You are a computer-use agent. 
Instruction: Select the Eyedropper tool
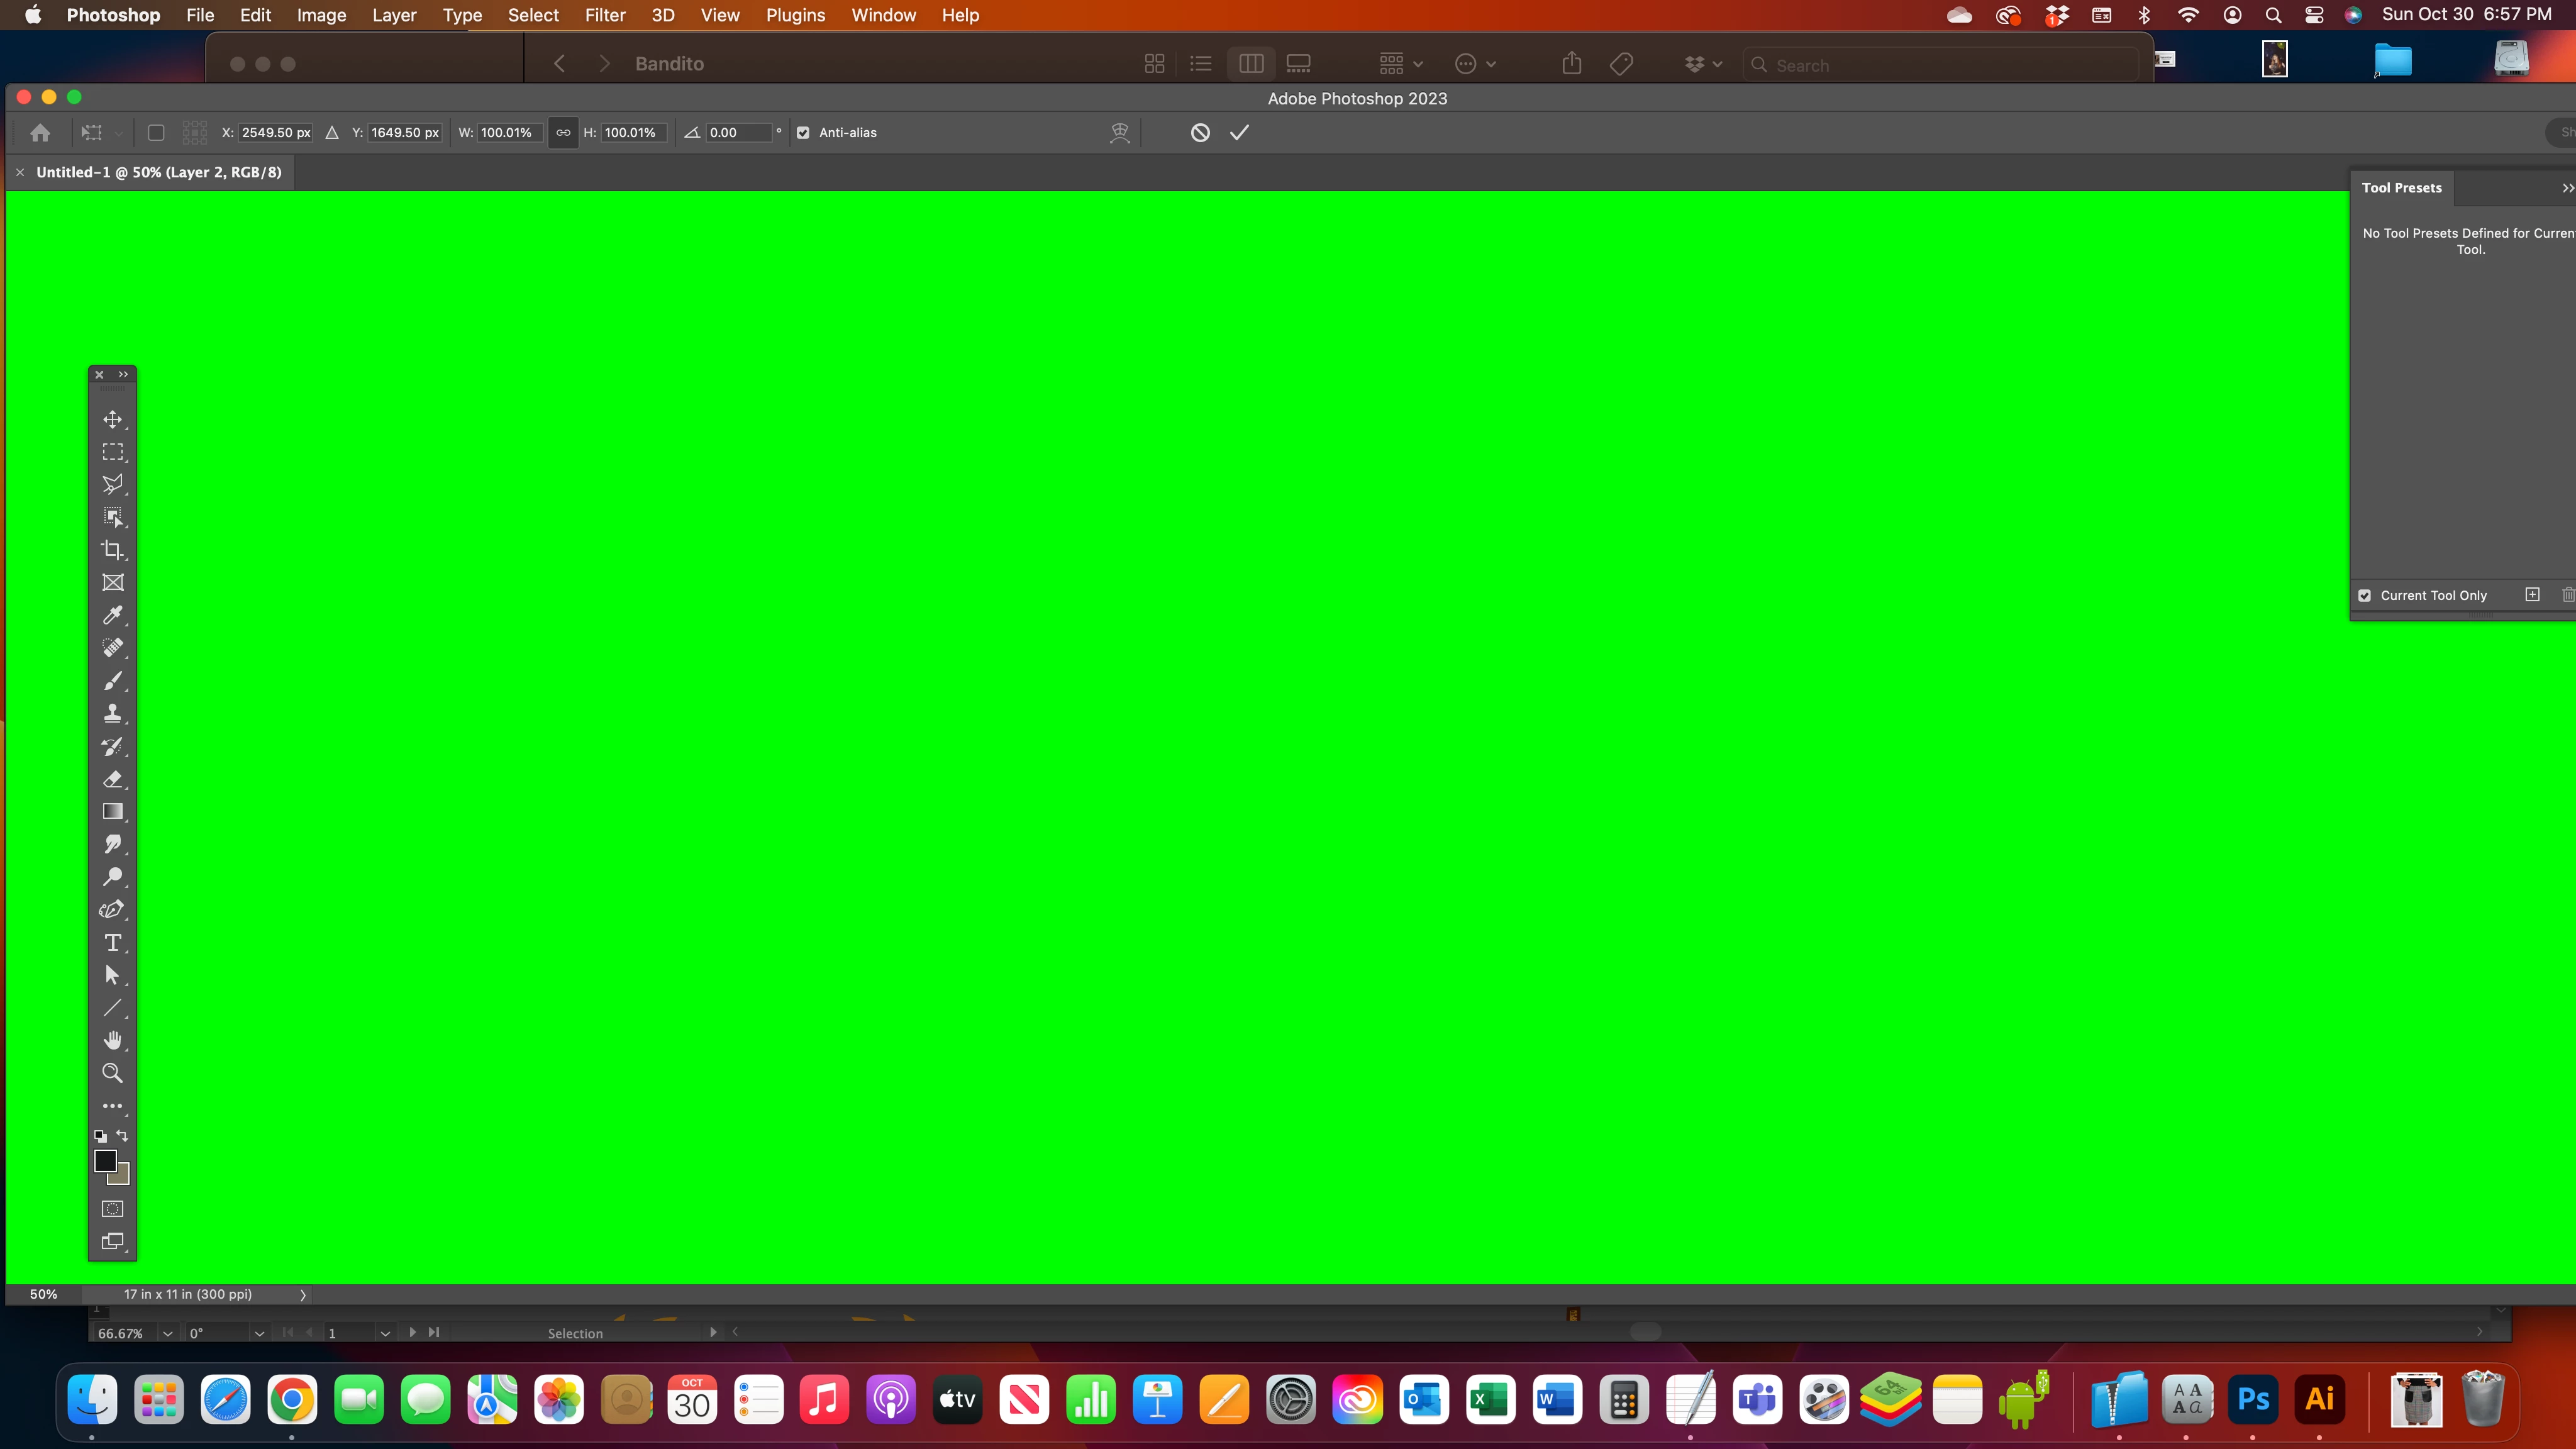click(112, 615)
